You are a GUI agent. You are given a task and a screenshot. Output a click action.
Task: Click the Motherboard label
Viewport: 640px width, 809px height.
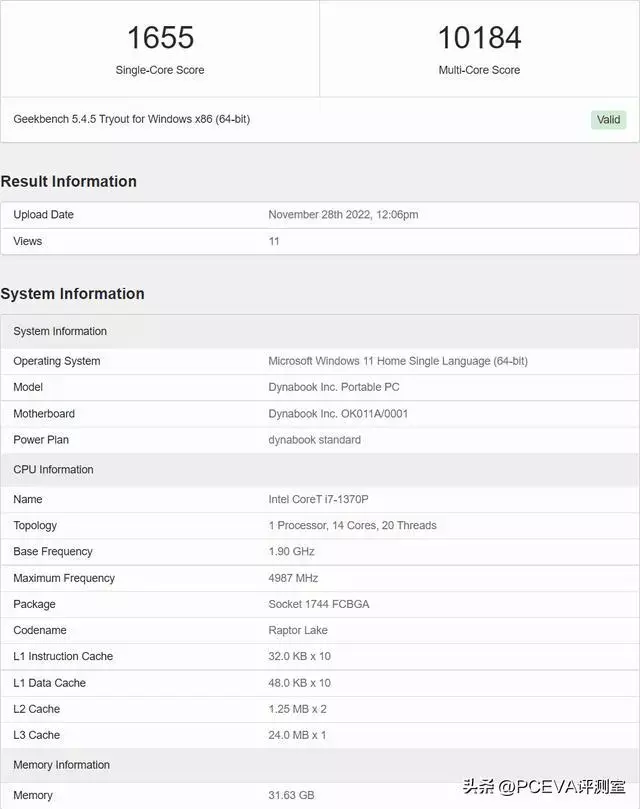pyautogui.click(x=44, y=414)
